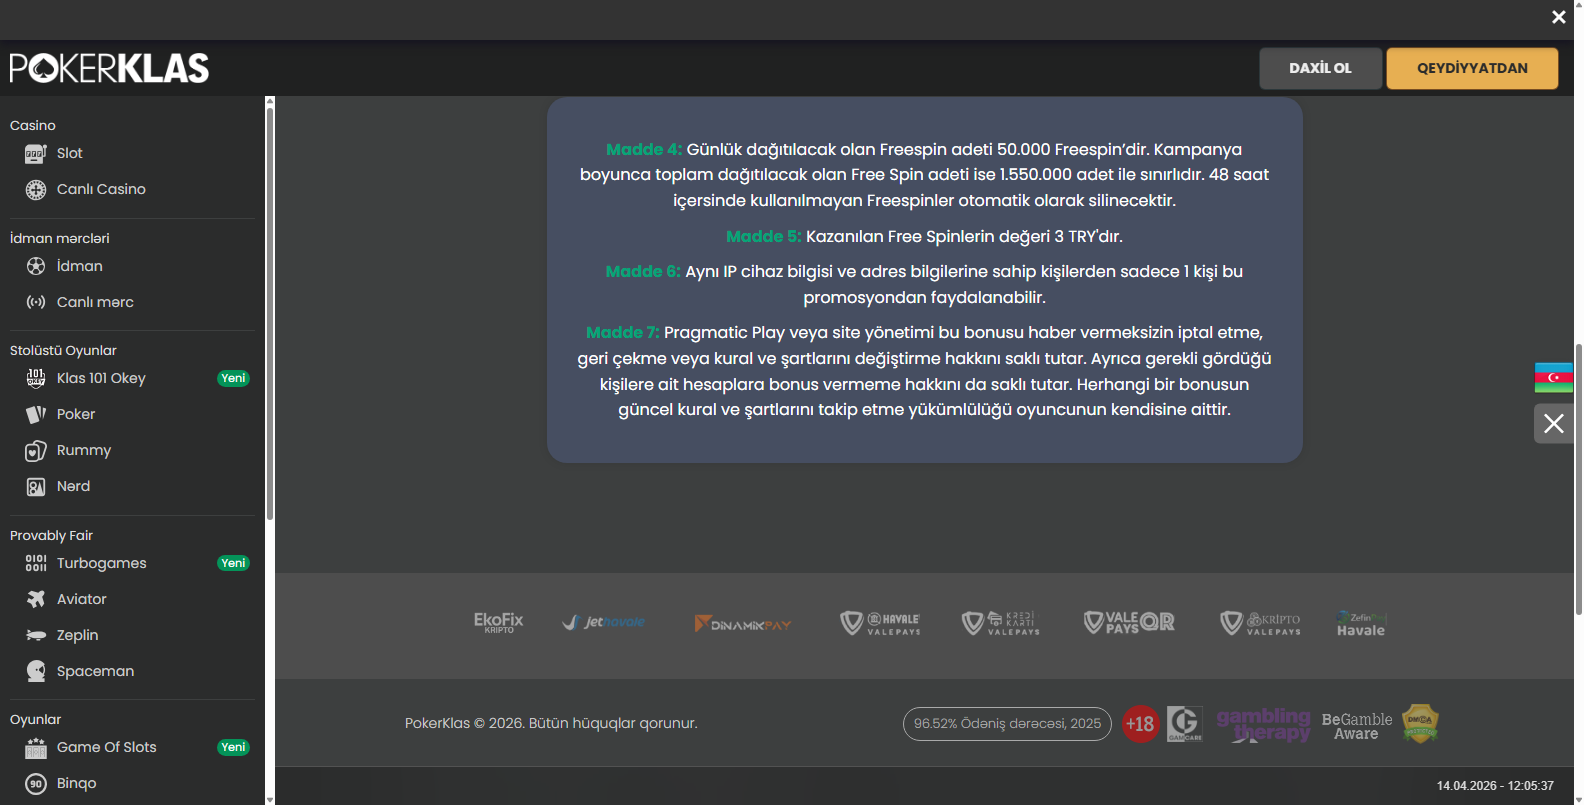Image resolution: width=1584 pixels, height=805 pixels.
Task: Close overlay with top-right X
Action: coord(1558,17)
